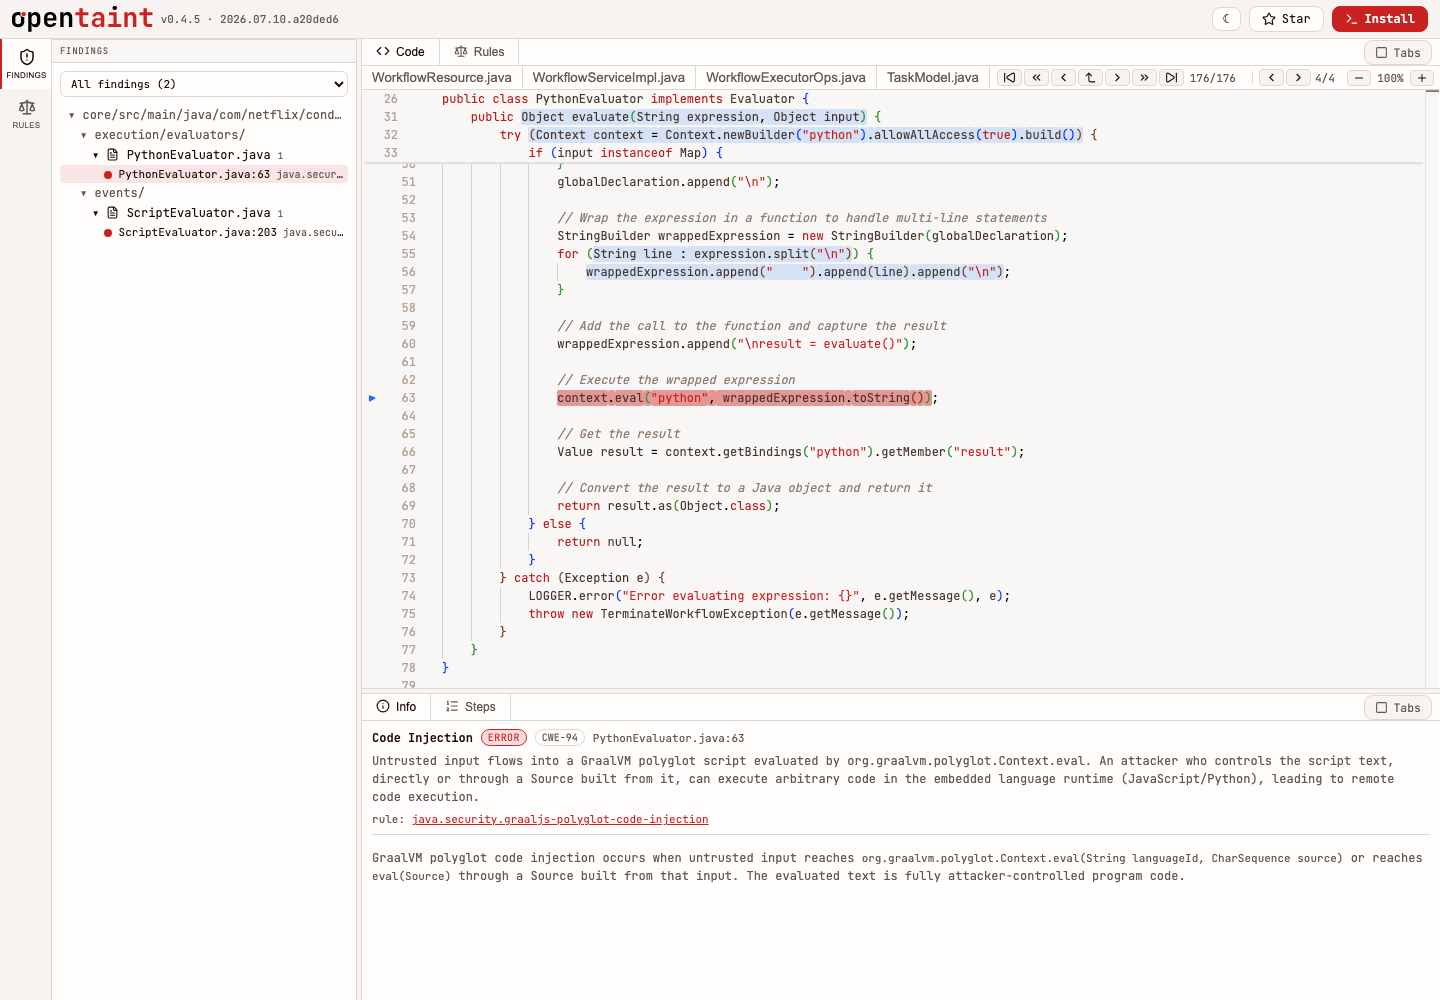
Task: Click the 176/176 step counter
Action: coord(1213,78)
